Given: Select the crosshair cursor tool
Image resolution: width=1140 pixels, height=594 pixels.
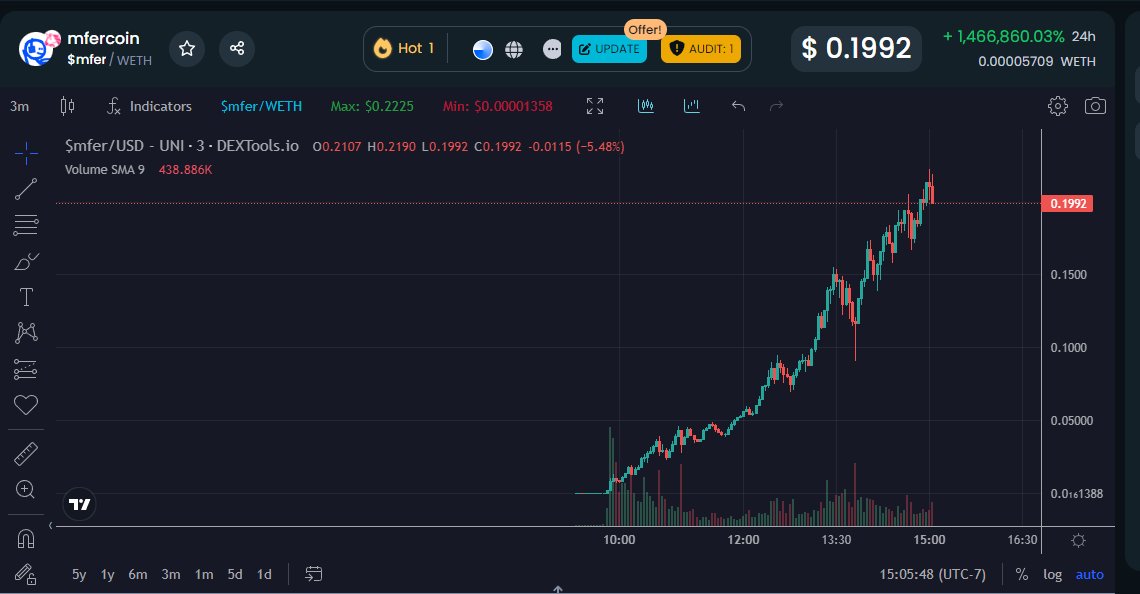Looking at the screenshot, I should tap(26, 153).
